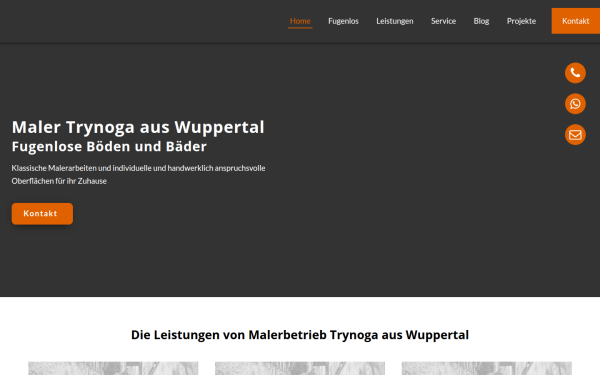Click the Kontakt button below hero text
Screen dimensions: 600x375
pyautogui.click(x=42, y=214)
